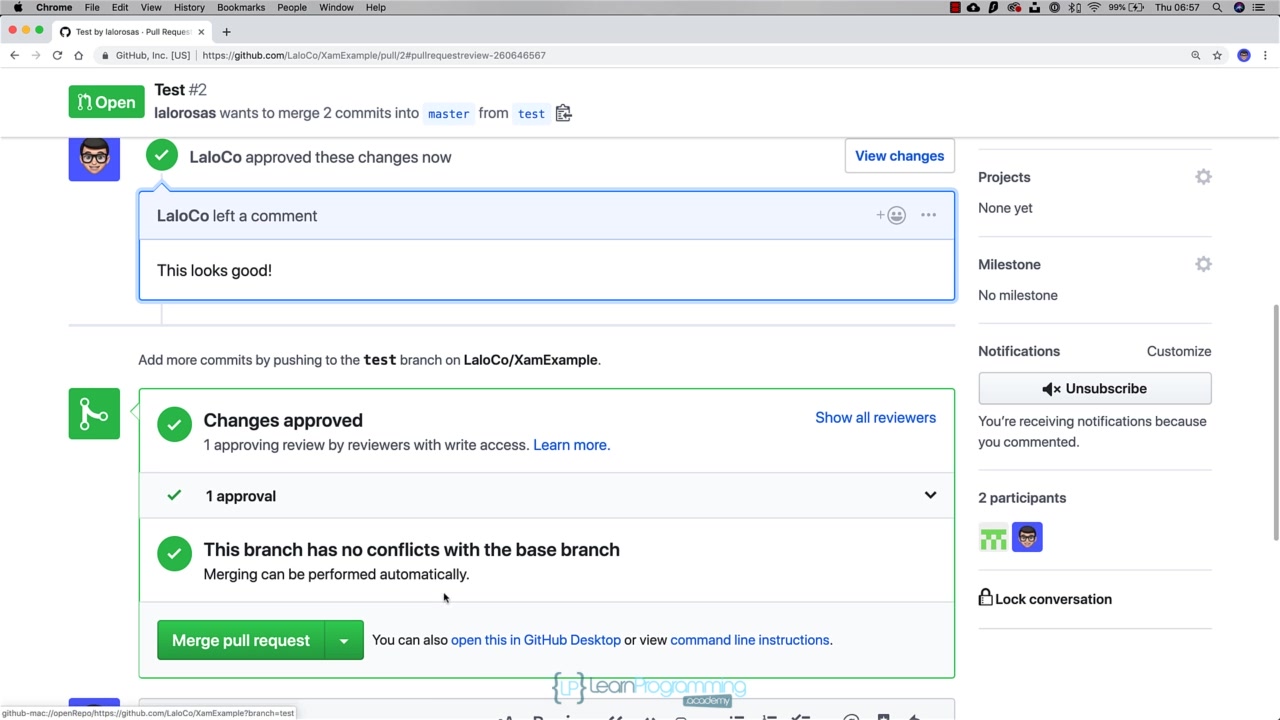
Task: Open the People menu
Action: (292, 7)
